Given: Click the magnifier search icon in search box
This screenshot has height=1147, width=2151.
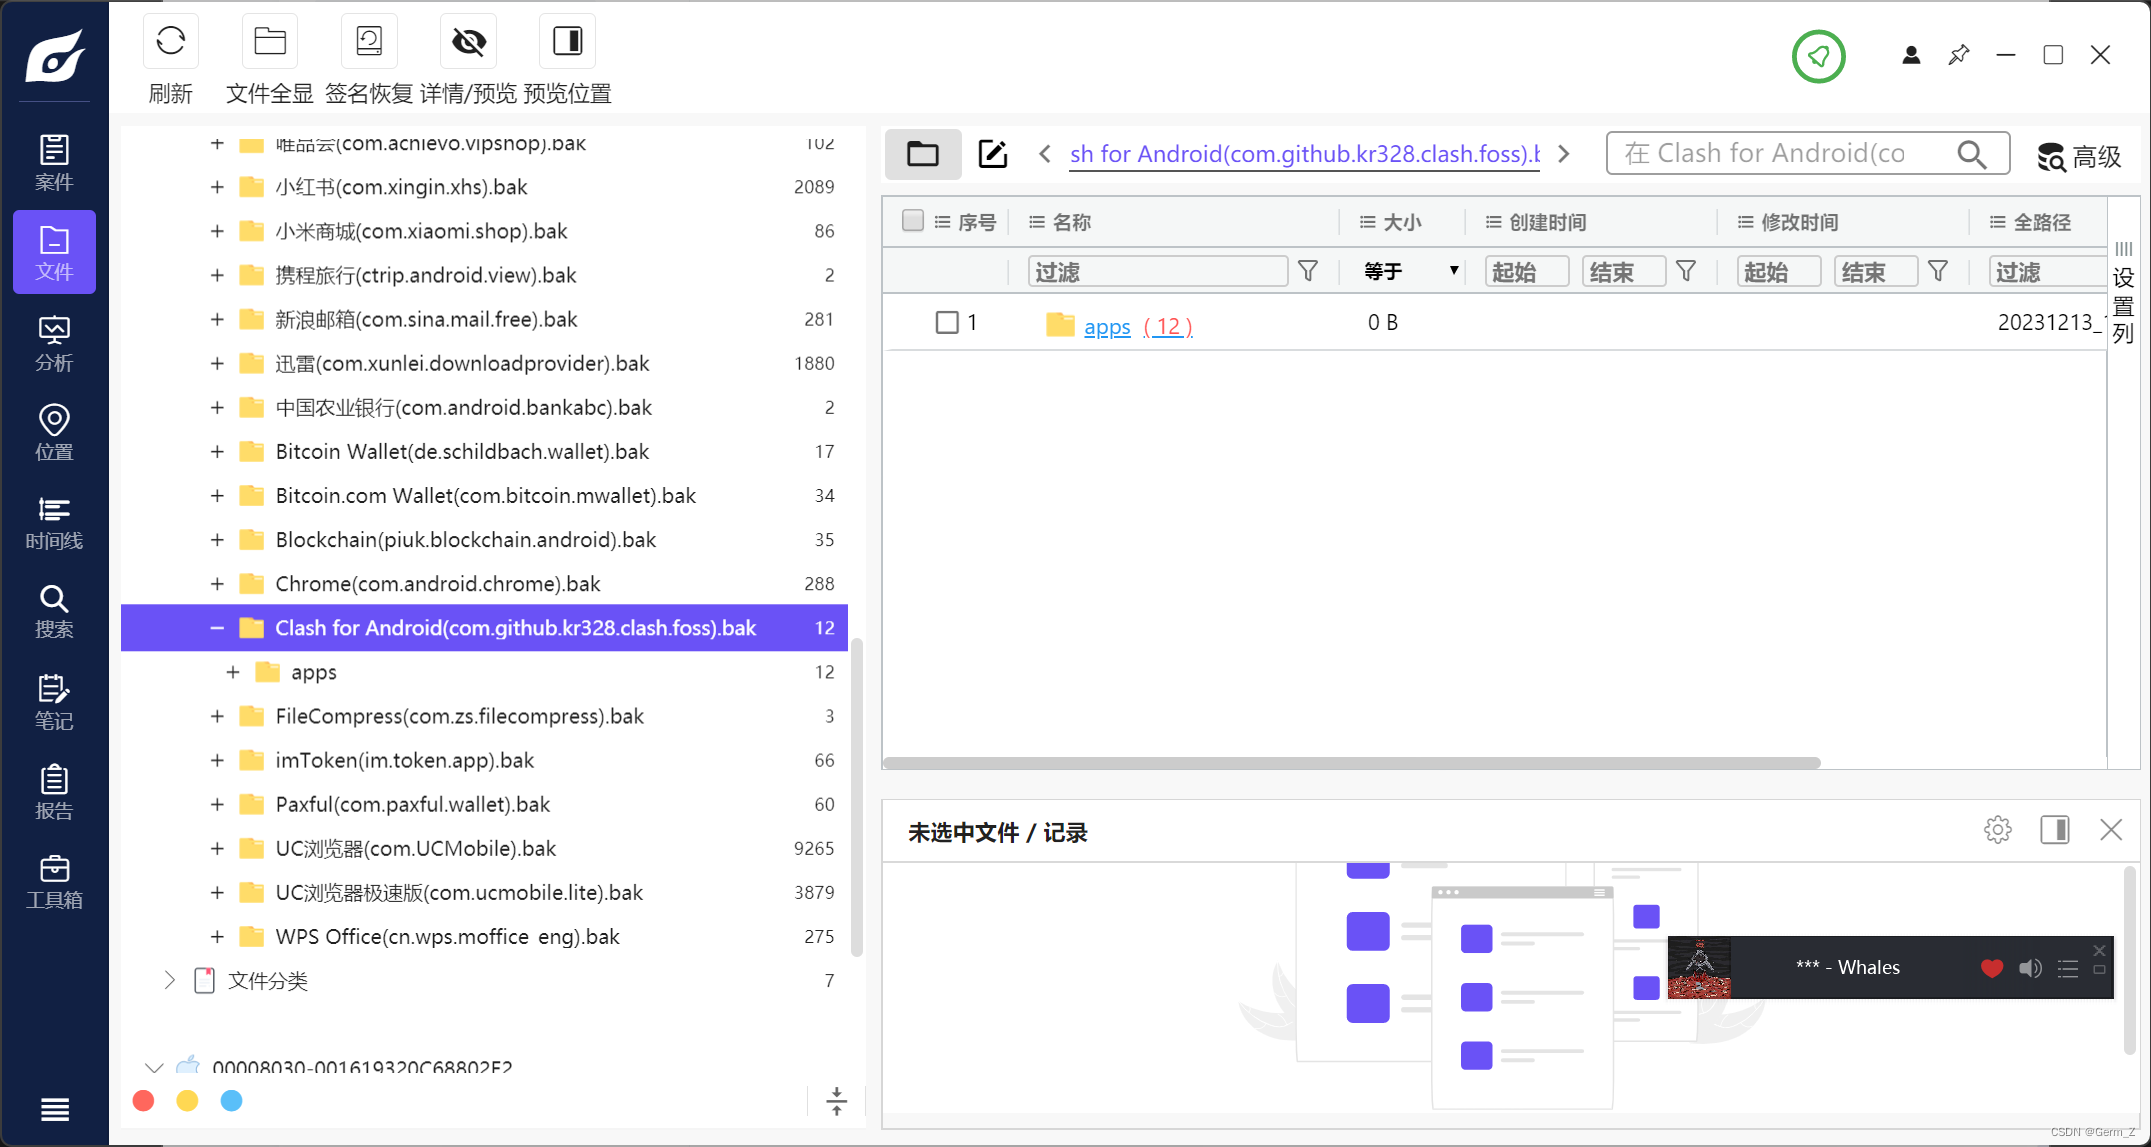Looking at the screenshot, I should pos(1971,154).
